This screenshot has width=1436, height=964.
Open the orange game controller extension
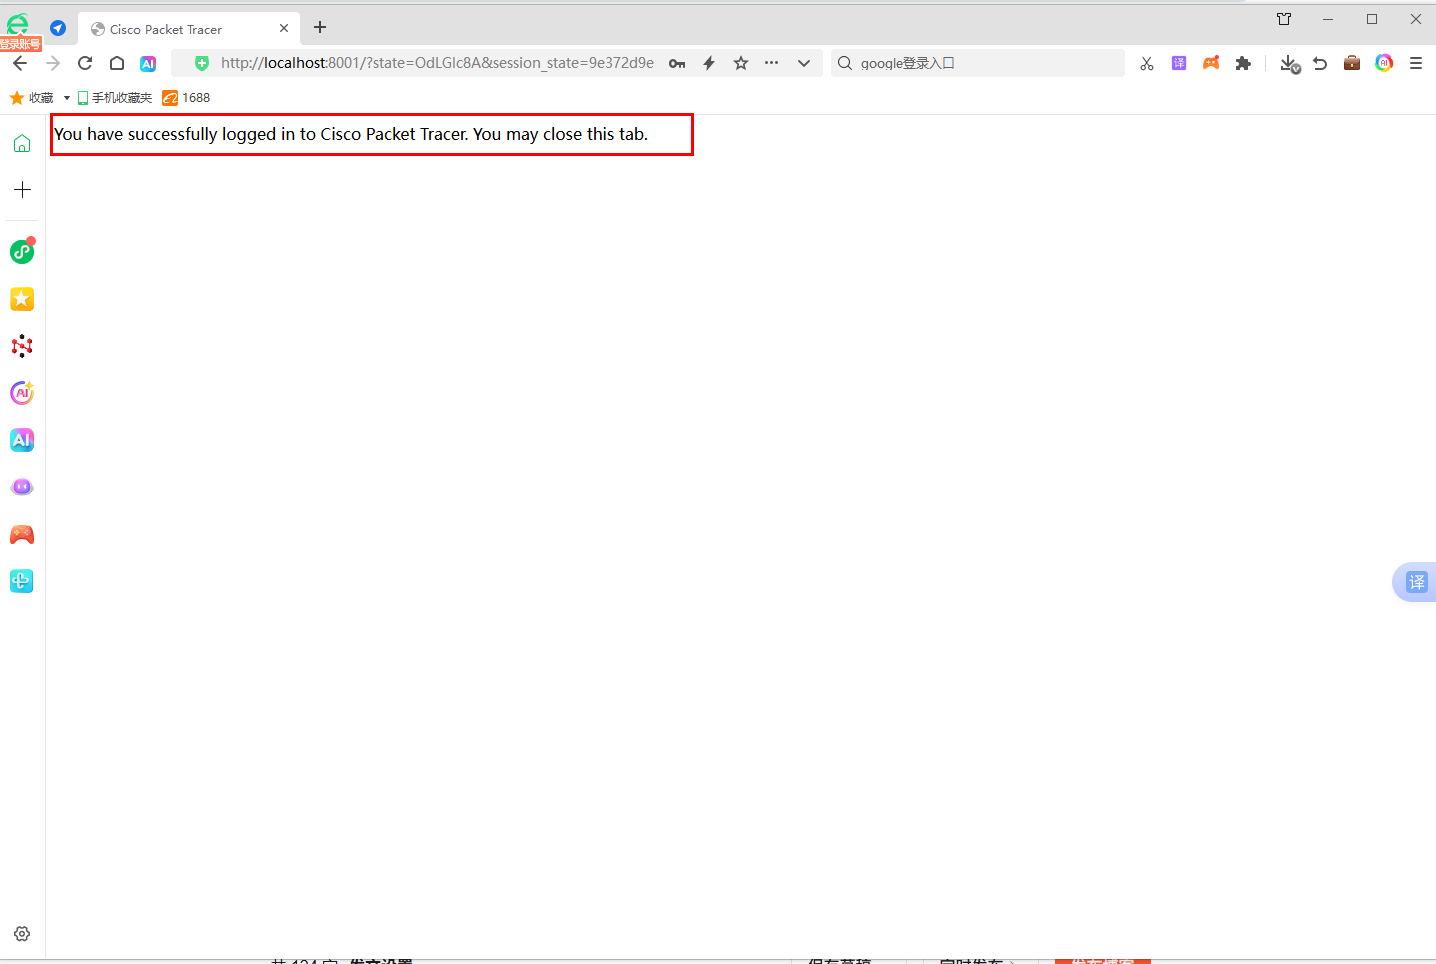tap(1211, 63)
